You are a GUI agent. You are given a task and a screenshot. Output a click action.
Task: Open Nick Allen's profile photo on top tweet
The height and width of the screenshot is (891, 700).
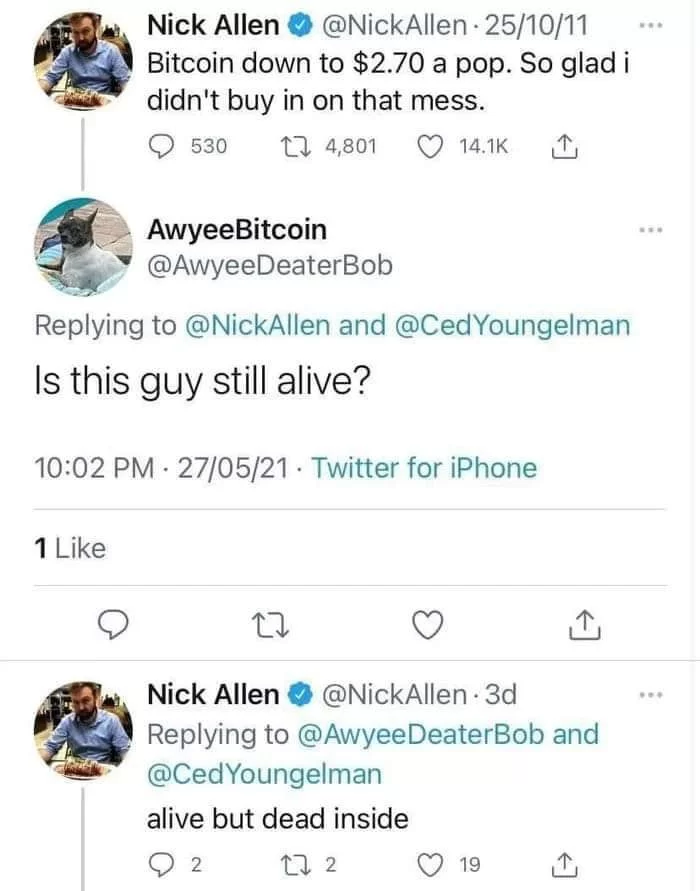pos(84,61)
